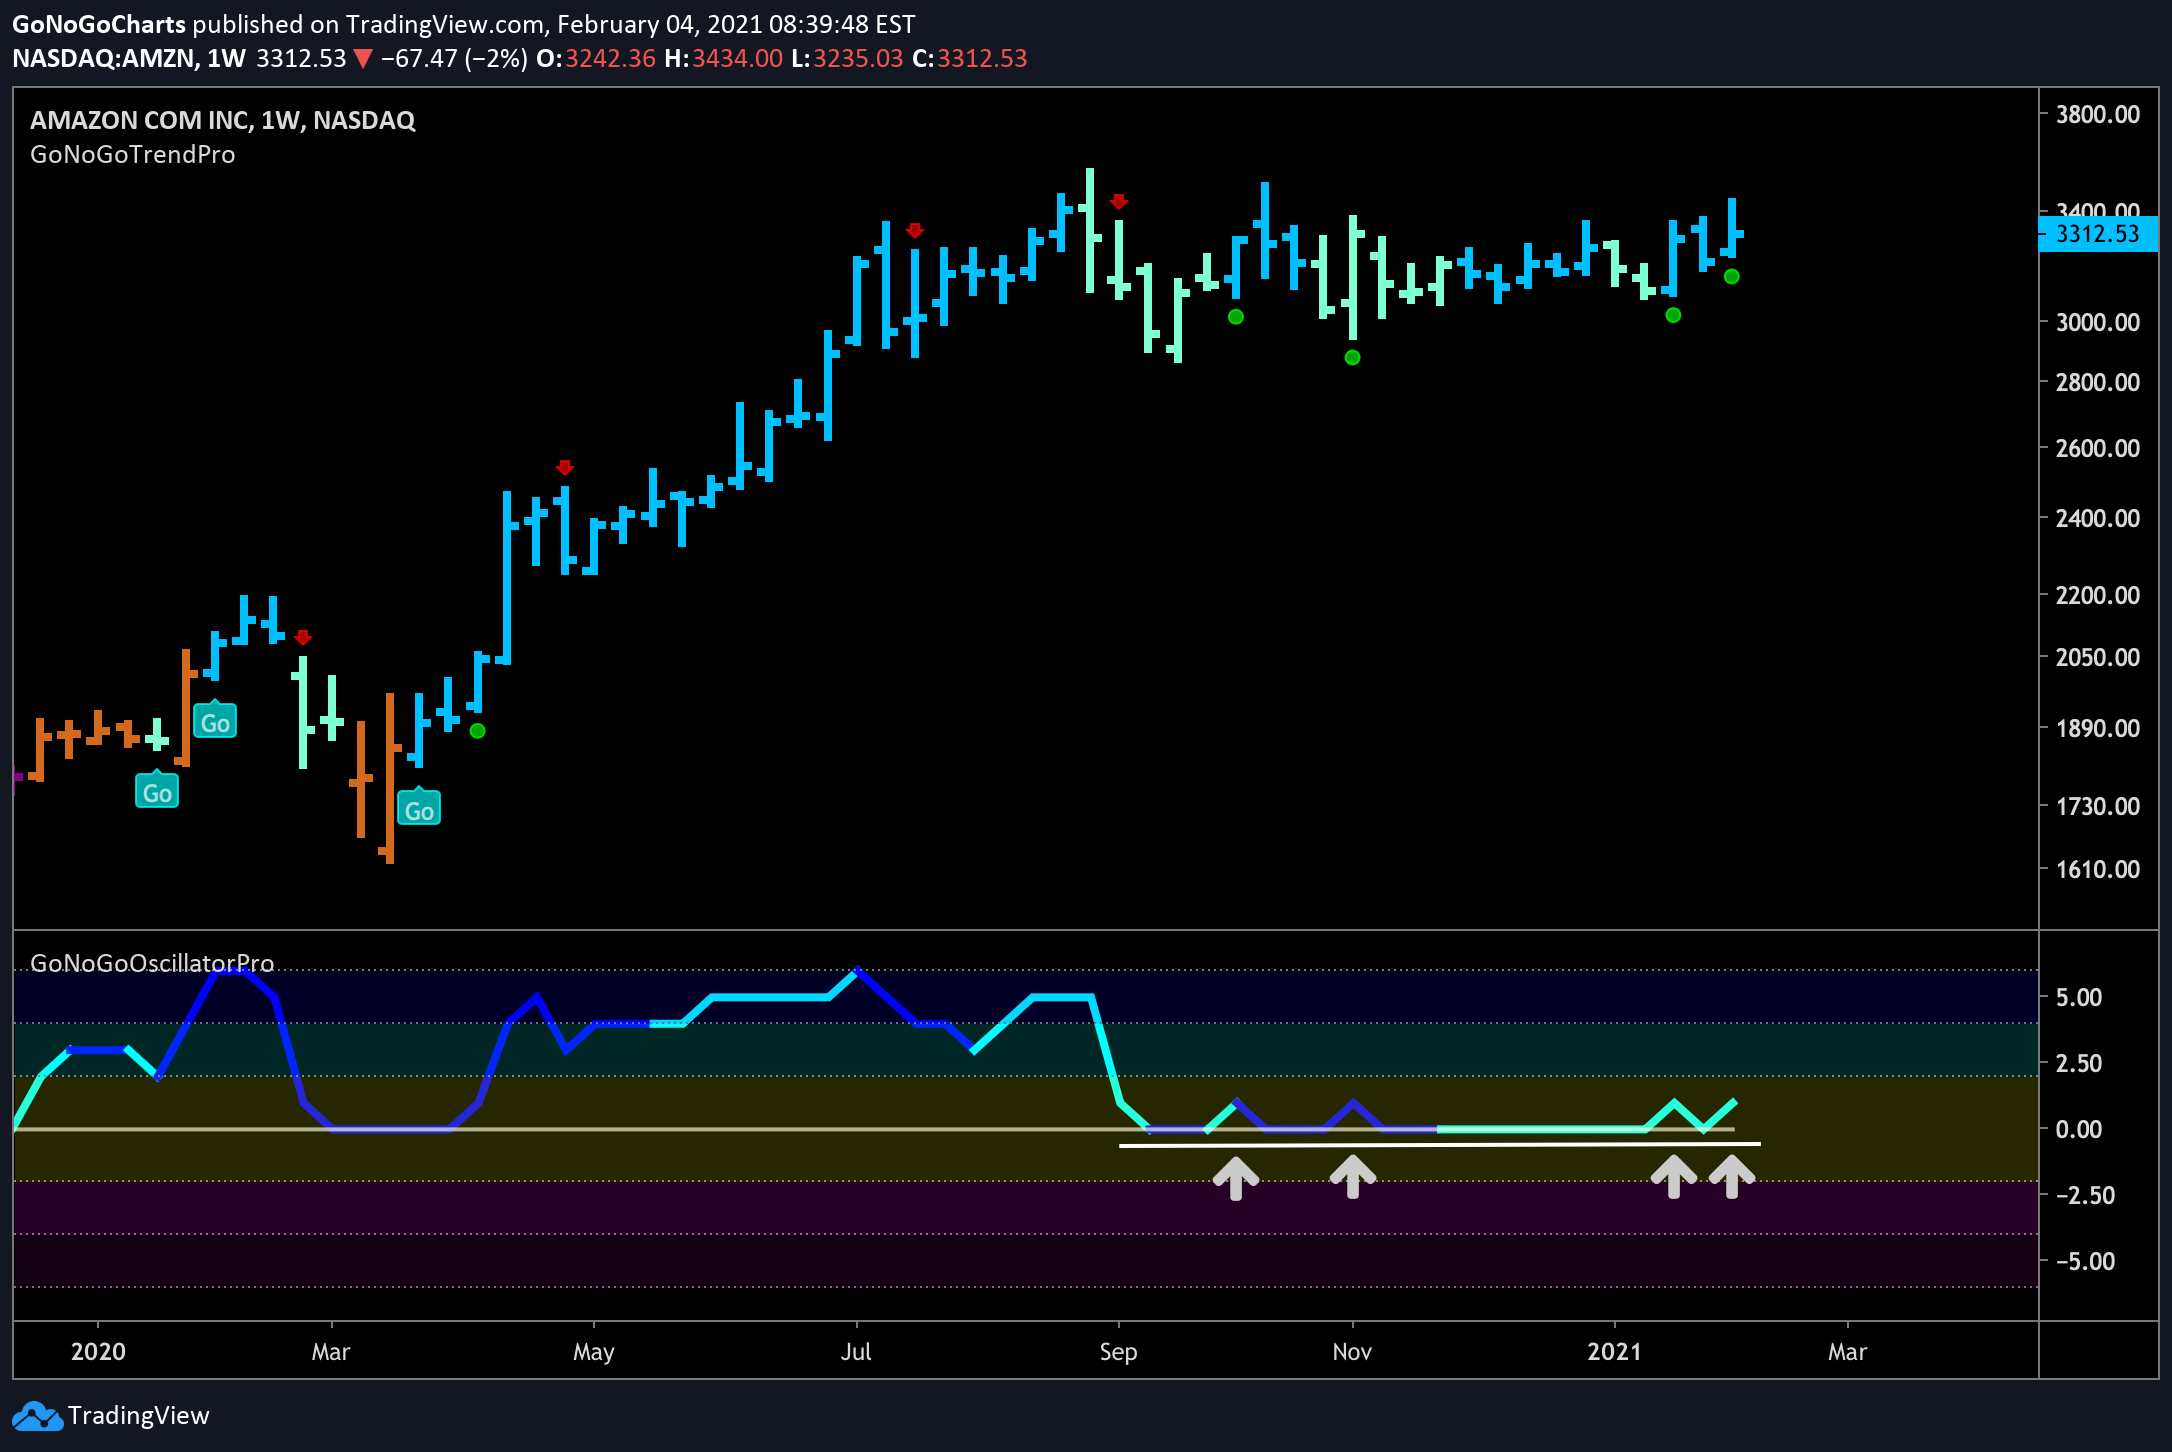This screenshot has height=1452, width=2172.
Task: Click the oscillator 2.50 axis label
Action: [x=2078, y=1063]
